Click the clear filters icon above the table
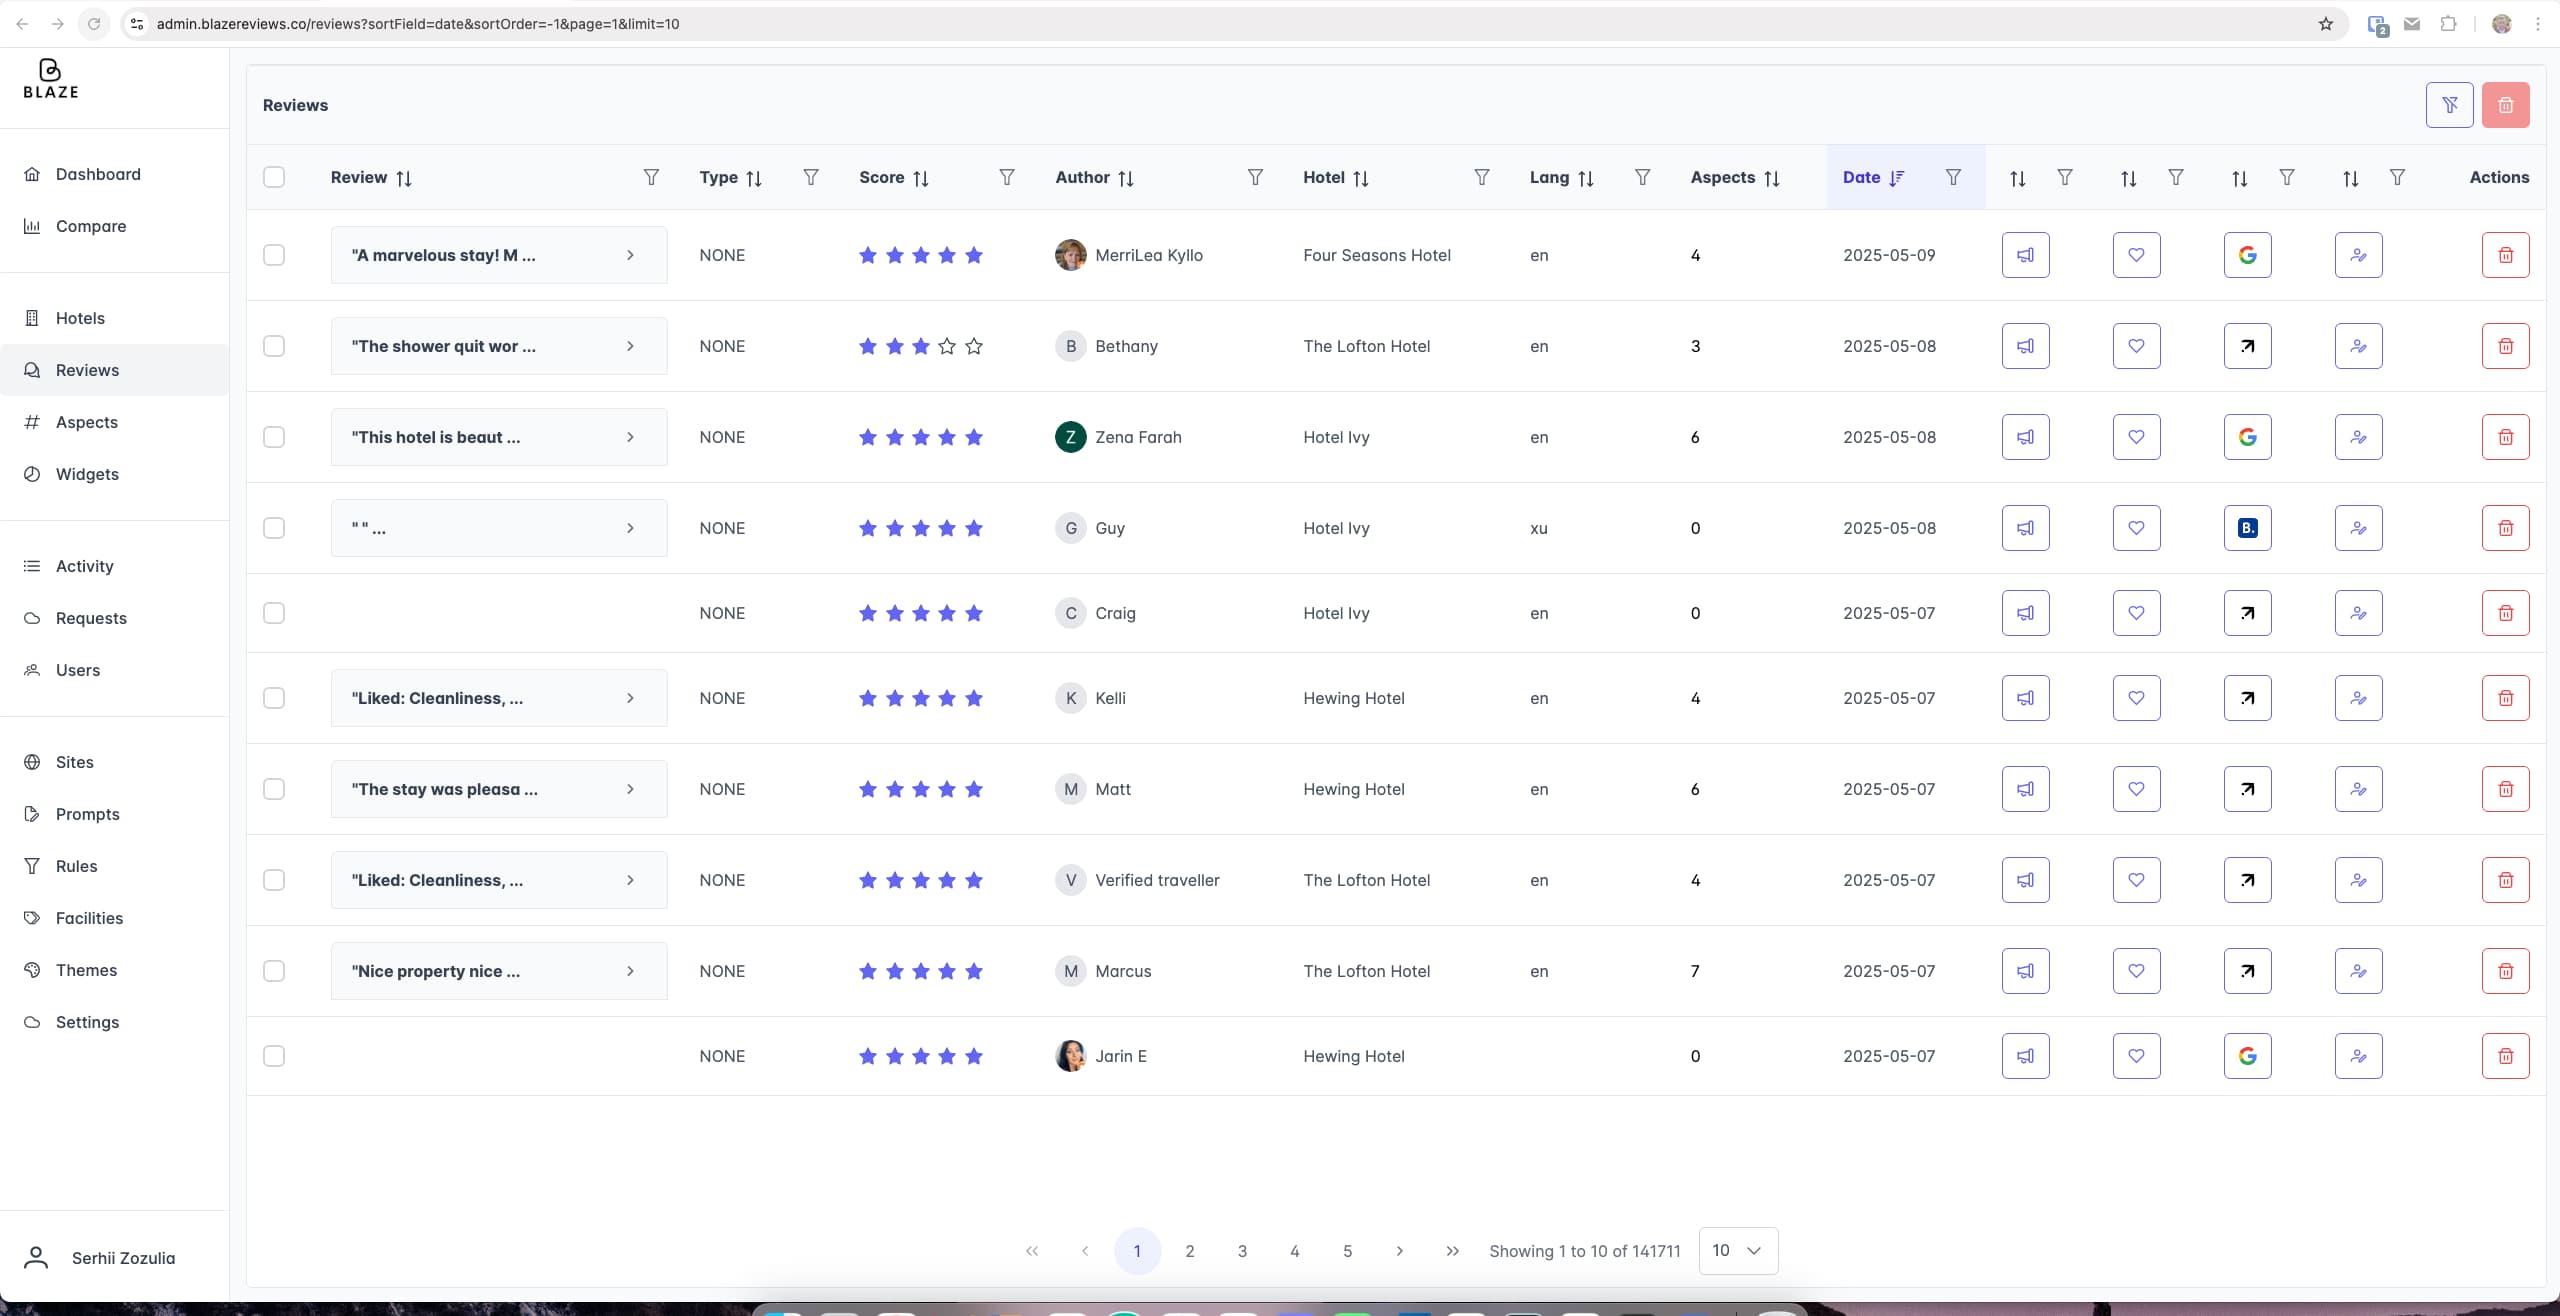The image size is (2560, 1316). (x=2449, y=105)
